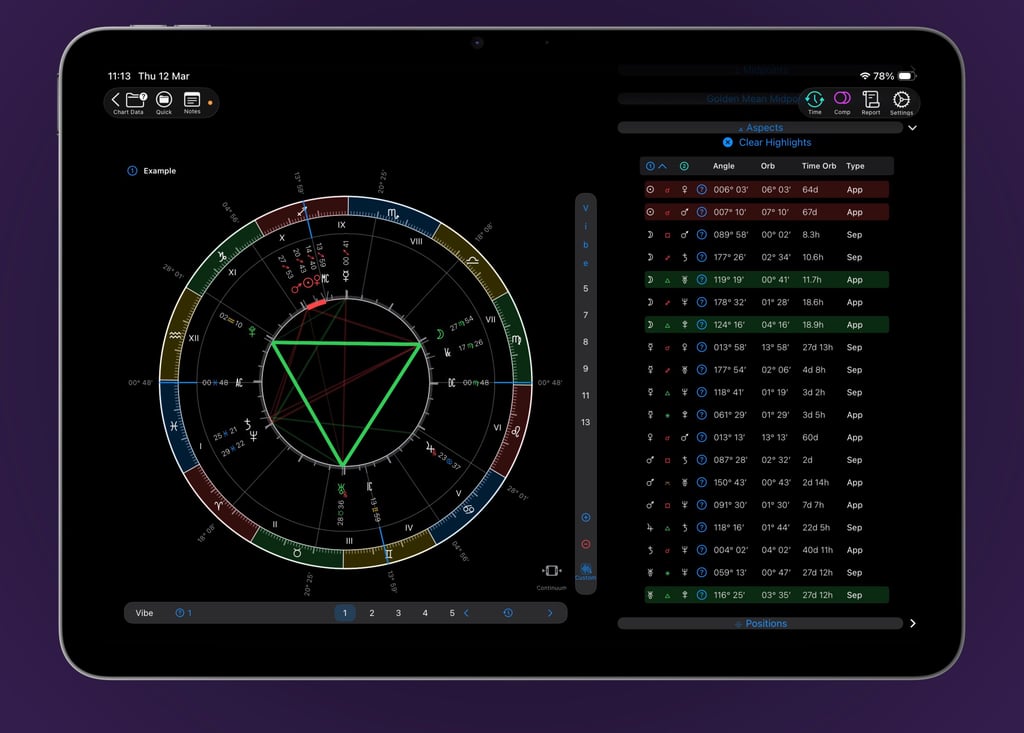Click the Aspects section header bar

(760, 127)
